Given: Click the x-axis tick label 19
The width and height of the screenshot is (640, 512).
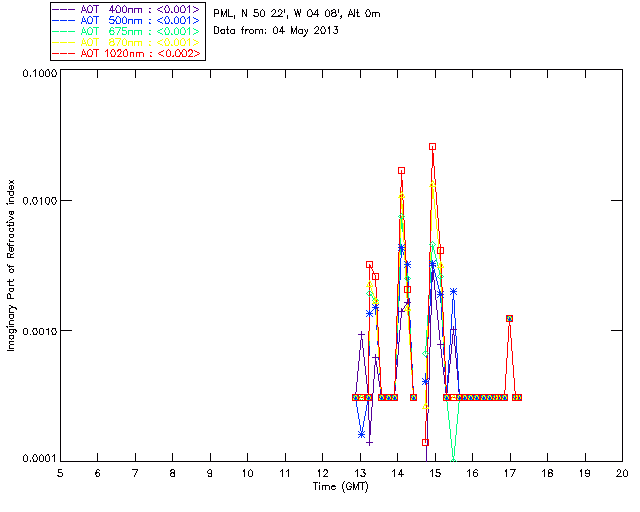Looking at the screenshot, I should [585, 473].
